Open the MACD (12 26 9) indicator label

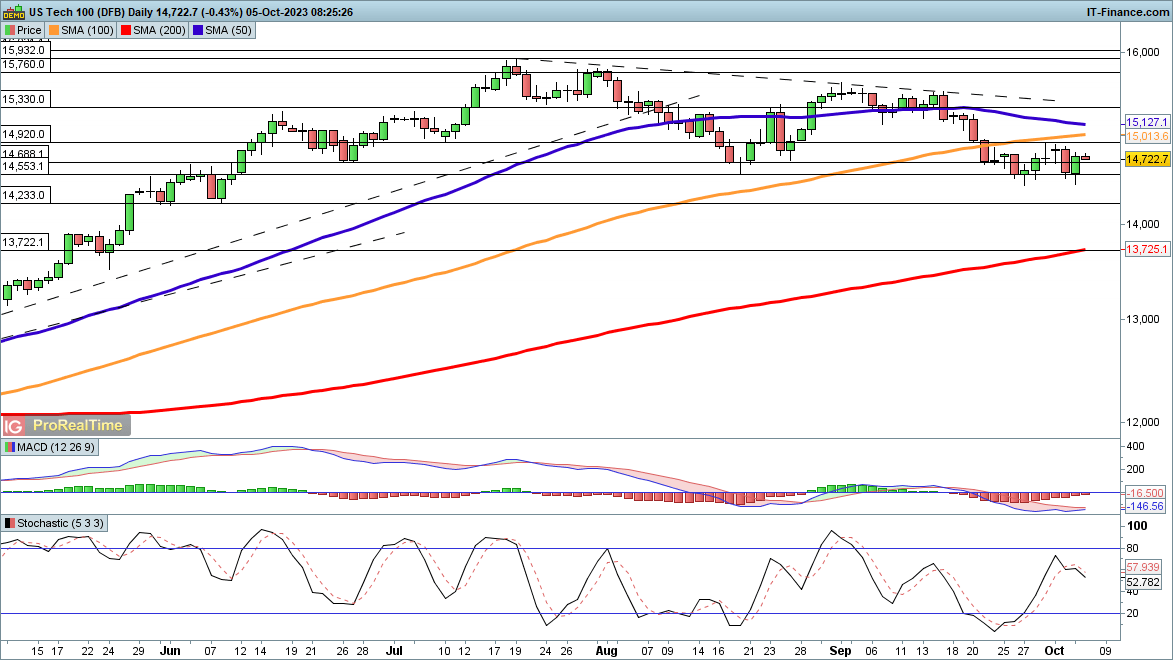[56, 447]
